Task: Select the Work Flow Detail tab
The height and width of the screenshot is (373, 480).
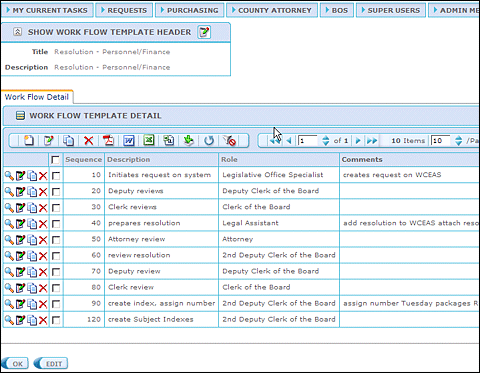Action: click(x=37, y=97)
